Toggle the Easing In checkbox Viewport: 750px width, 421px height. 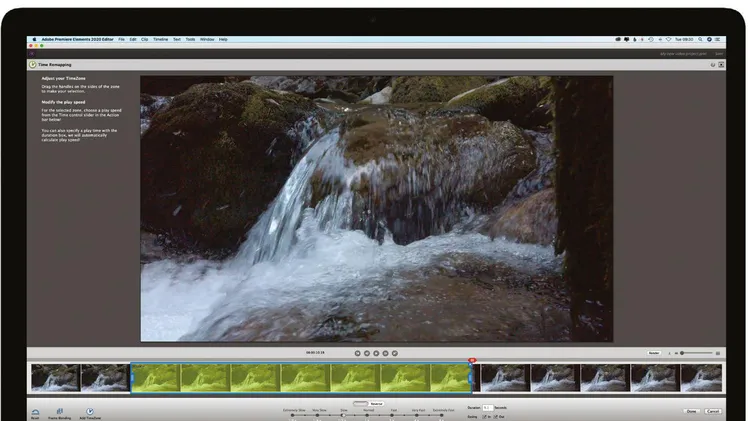pyautogui.click(x=485, y=417)
